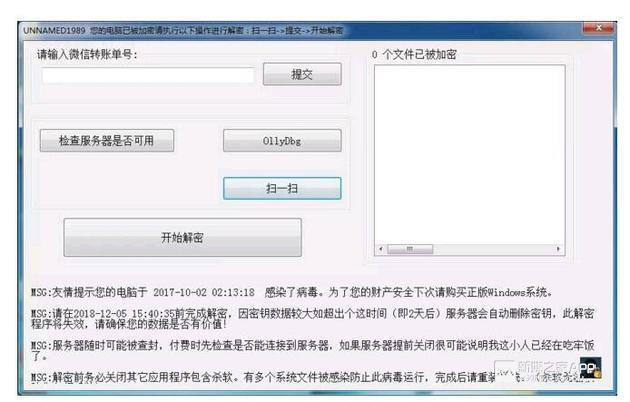Image resolution: width=630 pixels, height=402 pixels.
Task: Click the file list's right scroll arrow
Action: (558, 249)
